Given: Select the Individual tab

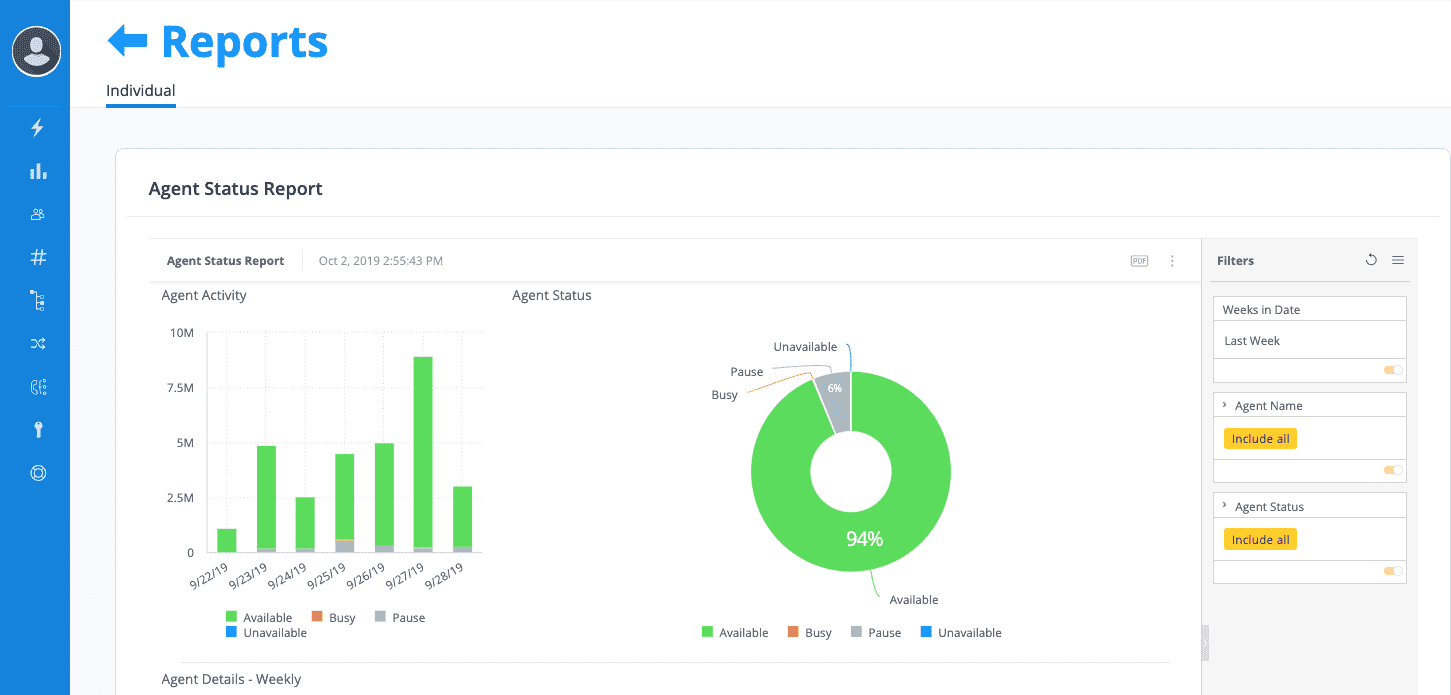Looking at the screenshot, I should [x=141, y=91].
